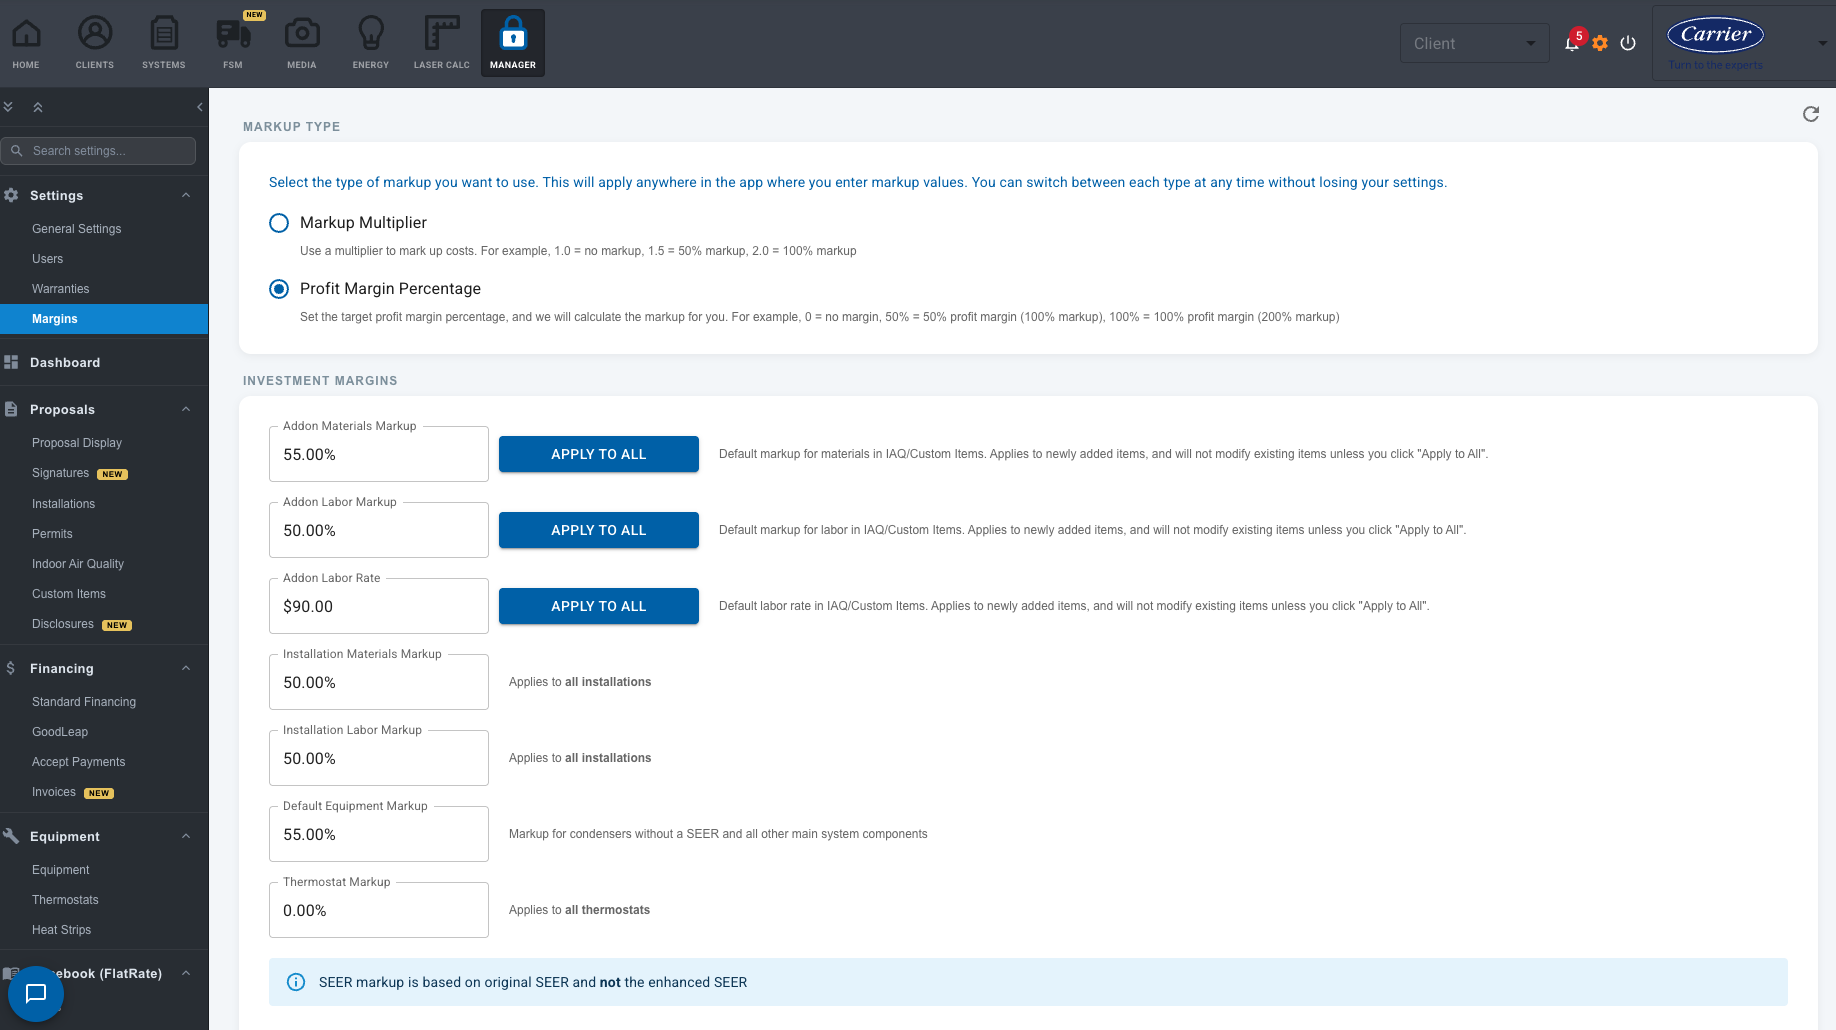Open the Client dropdown
The image size is (1836, 1030).
tap(1475, 43)
